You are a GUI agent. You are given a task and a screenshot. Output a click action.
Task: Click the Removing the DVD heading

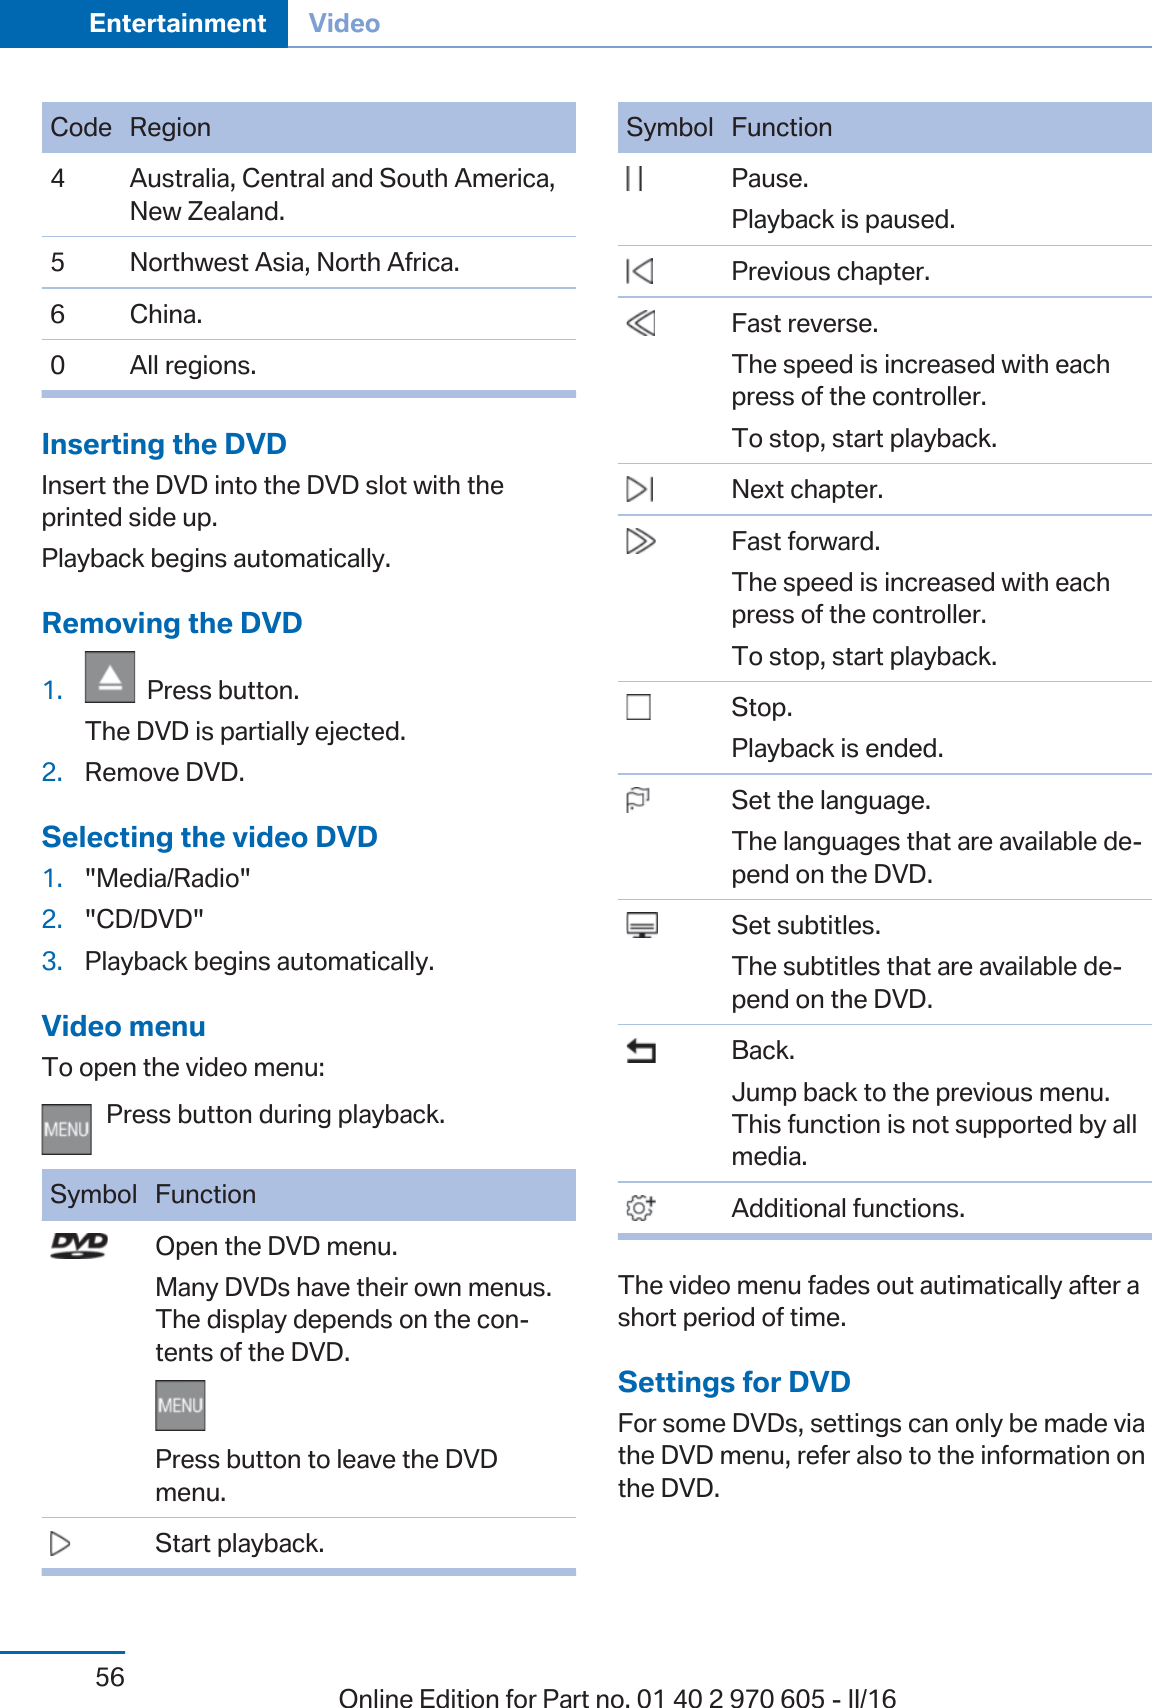[172, 623]
